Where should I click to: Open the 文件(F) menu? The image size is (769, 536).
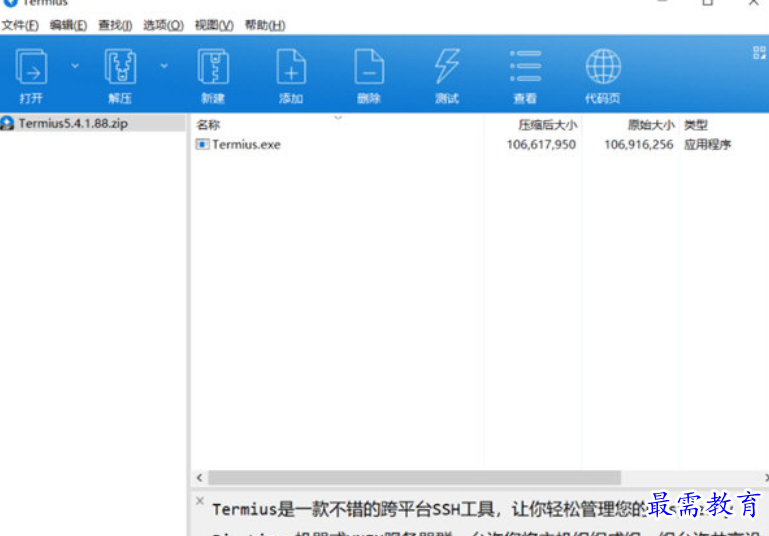click(x=20, y=25)
